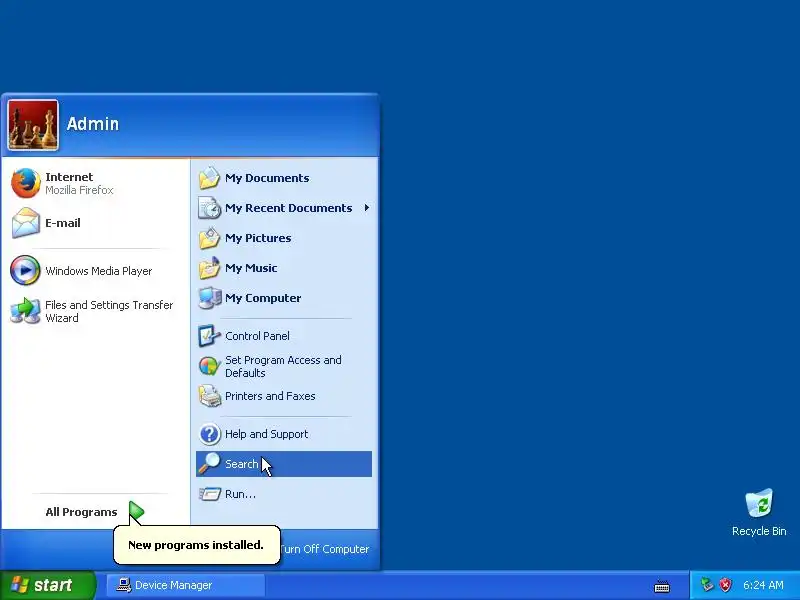Click the My Documents folder icon
This screenshot has height=600, width=800.
tap(209, 178)
